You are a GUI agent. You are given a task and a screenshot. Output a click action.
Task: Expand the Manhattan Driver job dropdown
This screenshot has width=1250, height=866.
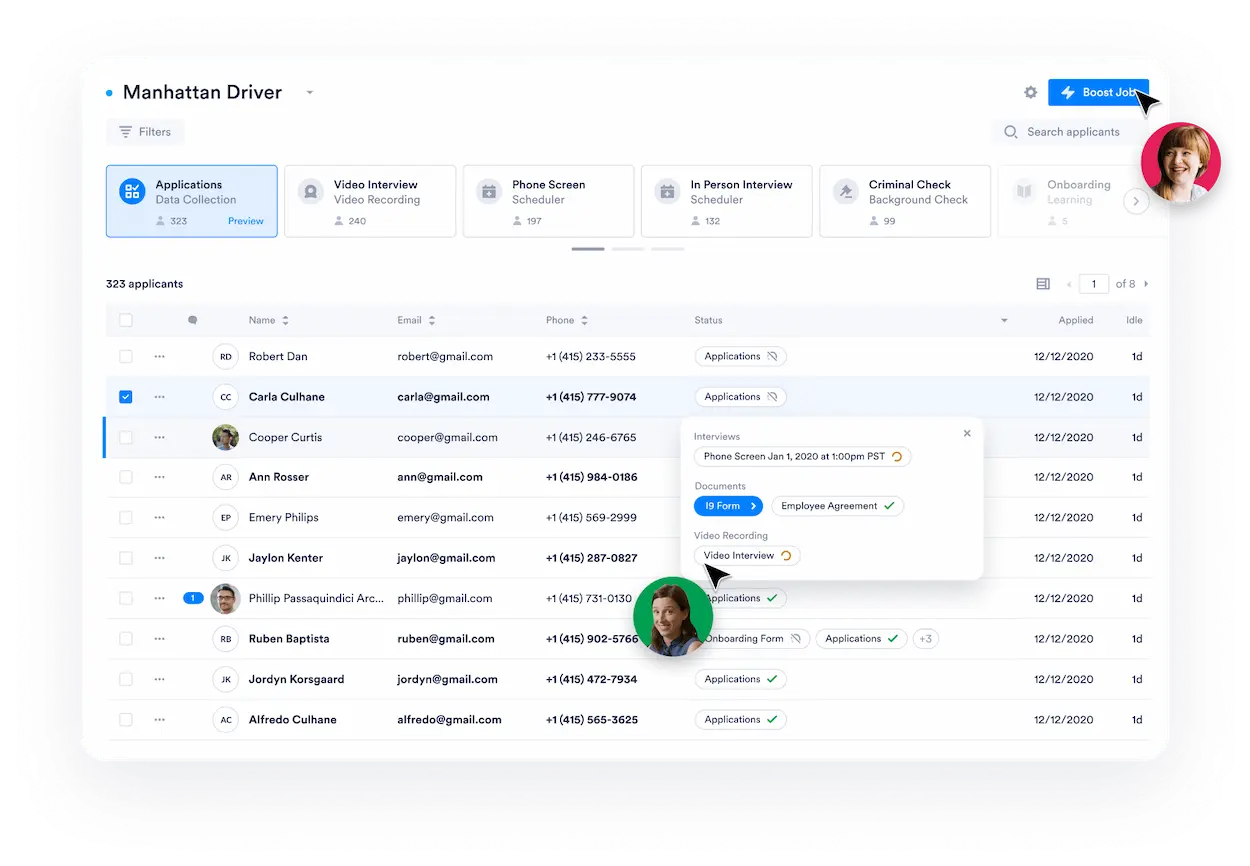pyautogui.click(x=309, y=93)
